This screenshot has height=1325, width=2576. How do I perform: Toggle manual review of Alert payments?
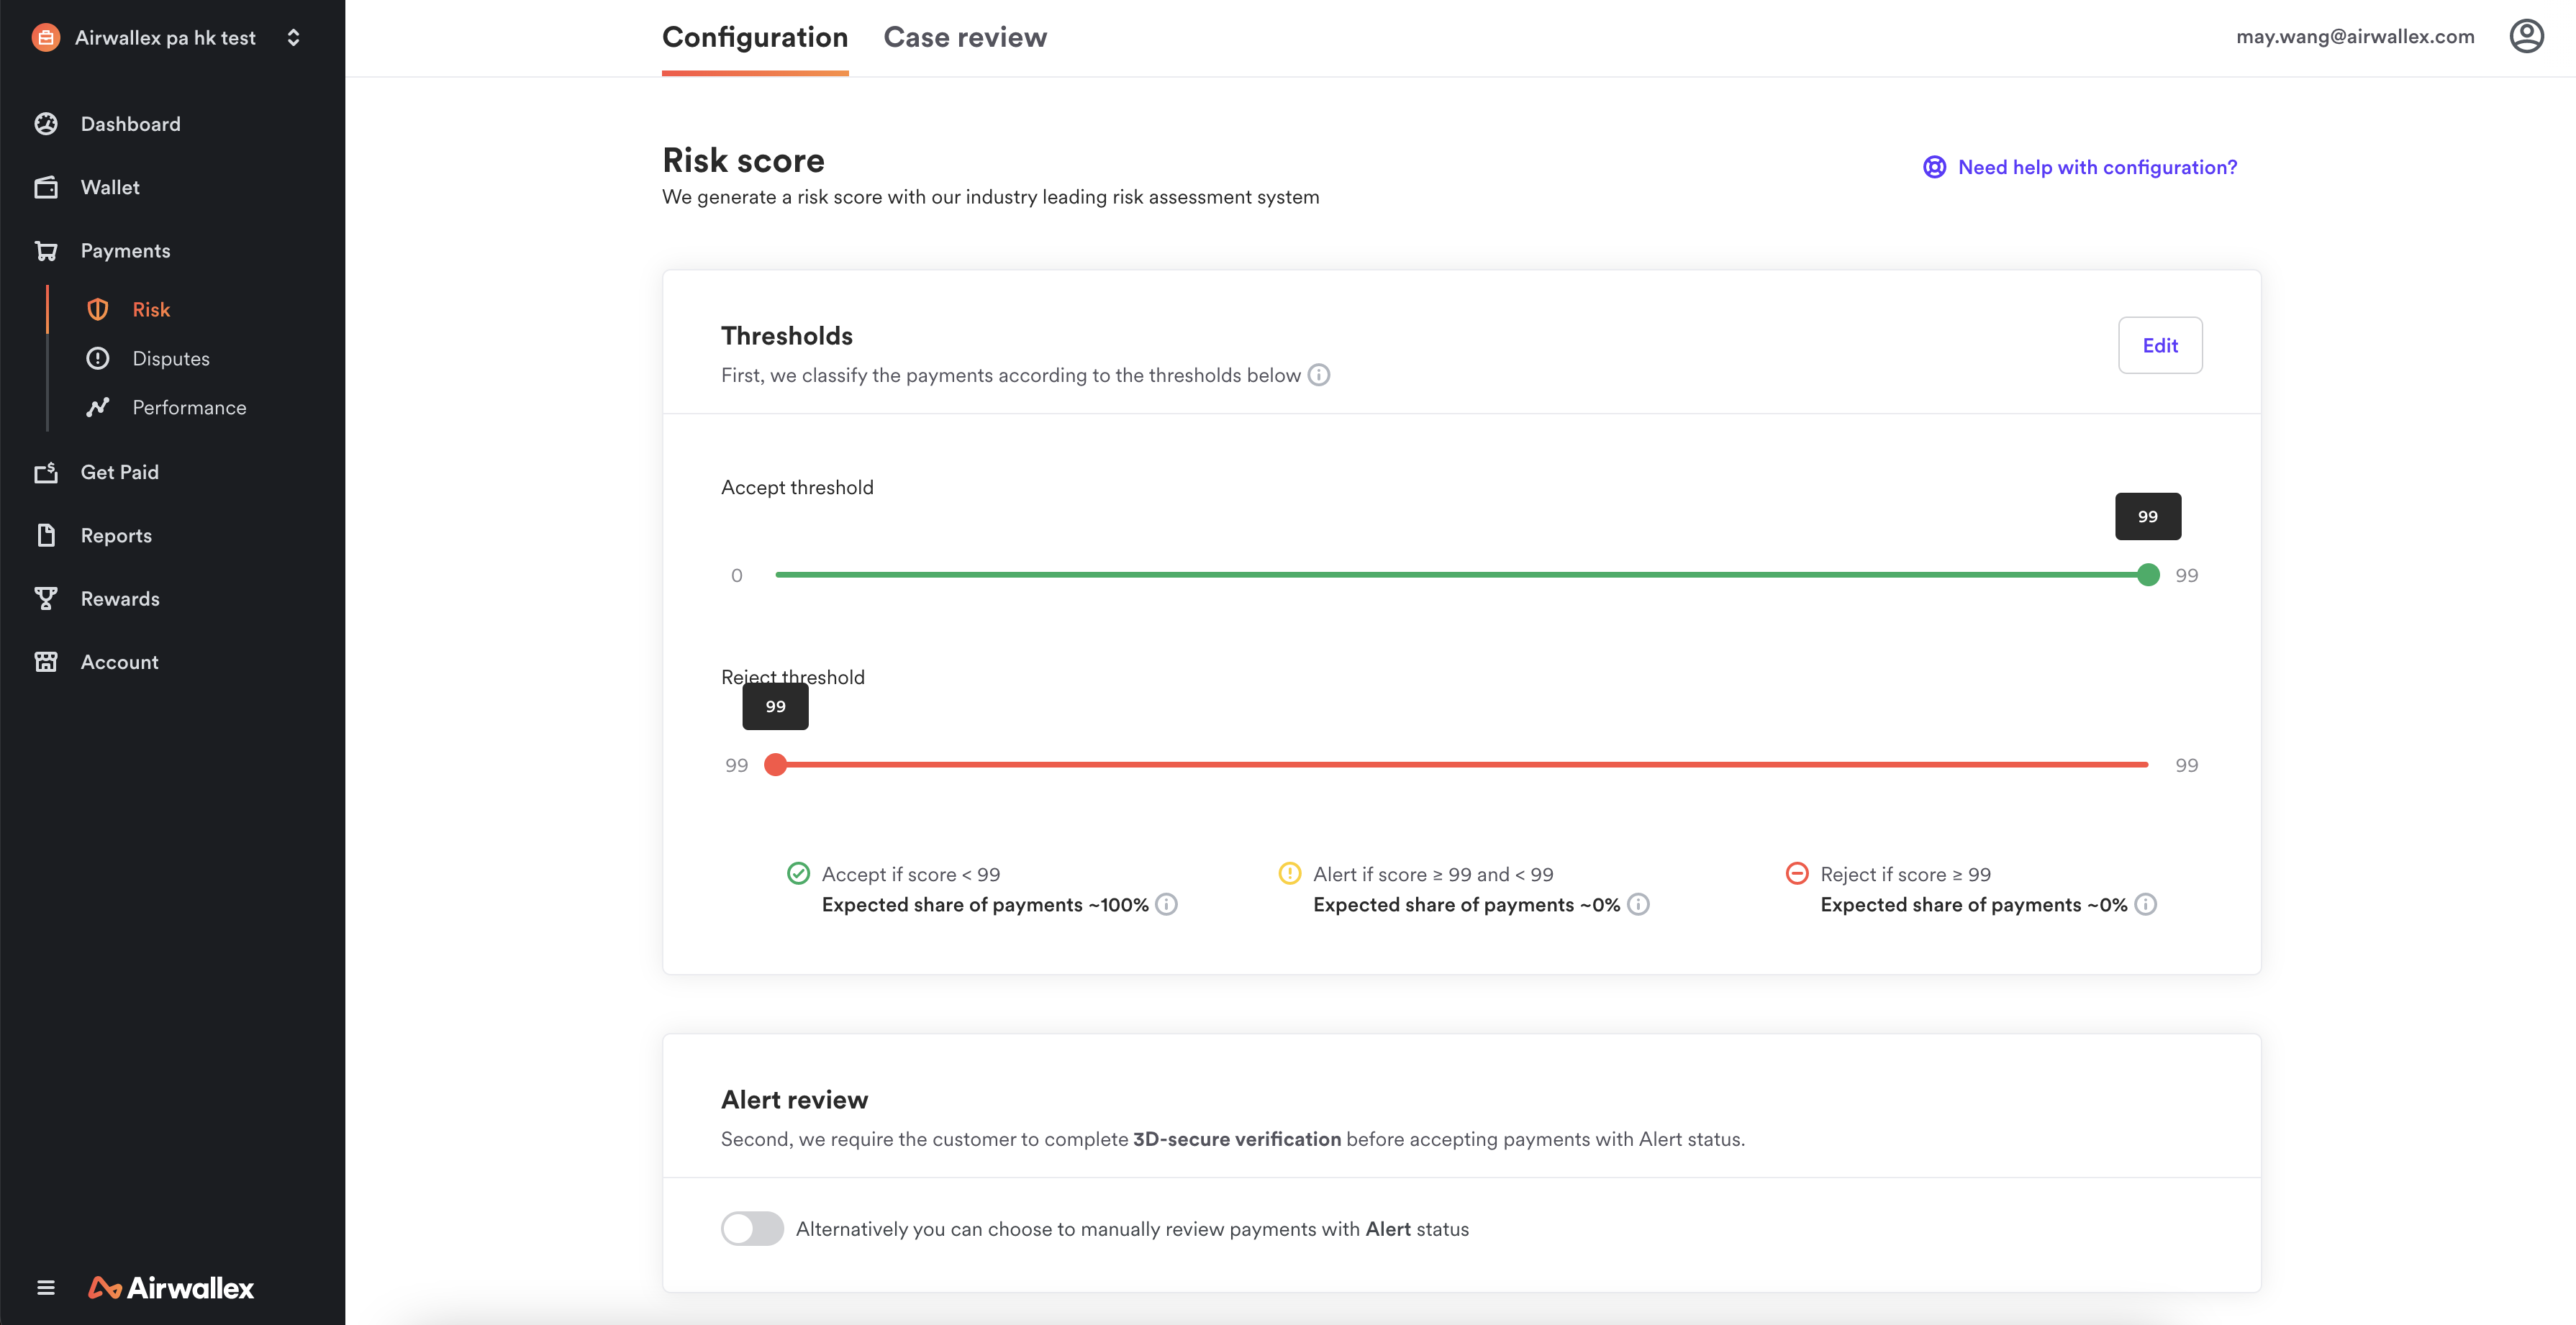pos(752,1228)
